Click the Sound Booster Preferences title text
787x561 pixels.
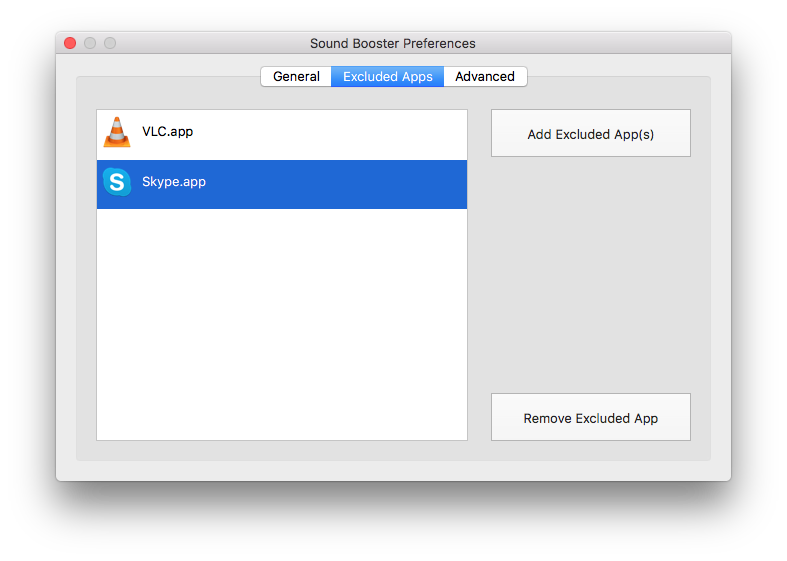(392, 44)
